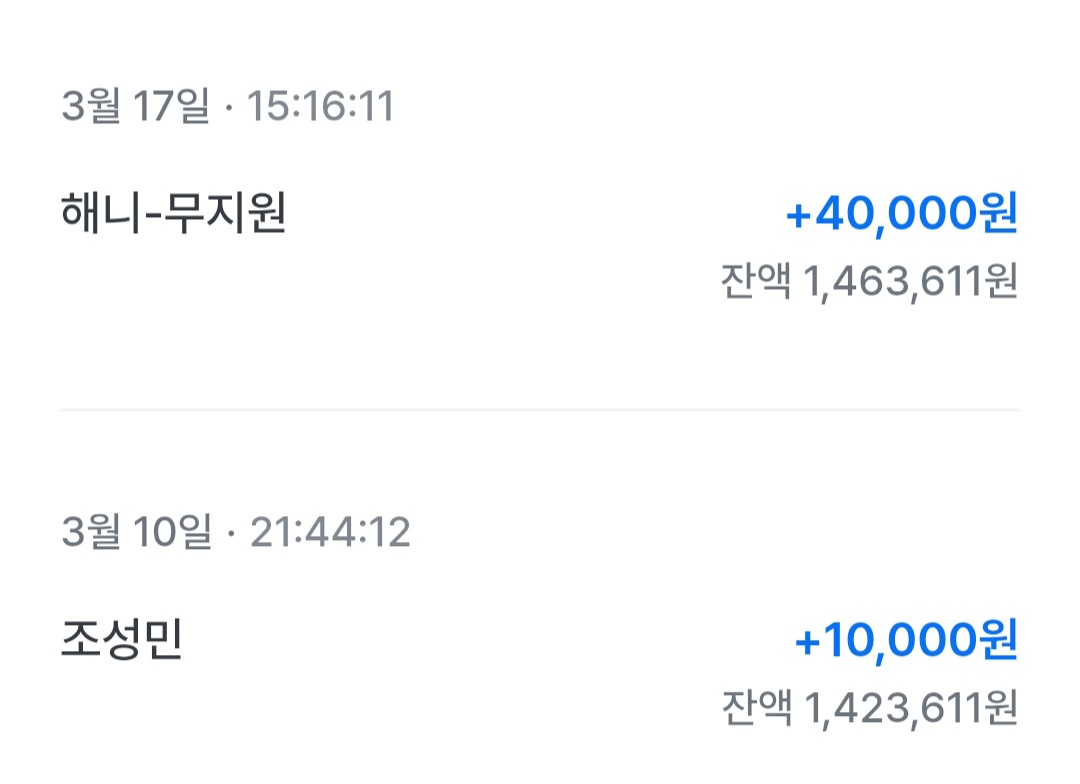Click blank space between 조성민 and +10,000원
This screenshot has height=784, width=1080.
point(480,641)
